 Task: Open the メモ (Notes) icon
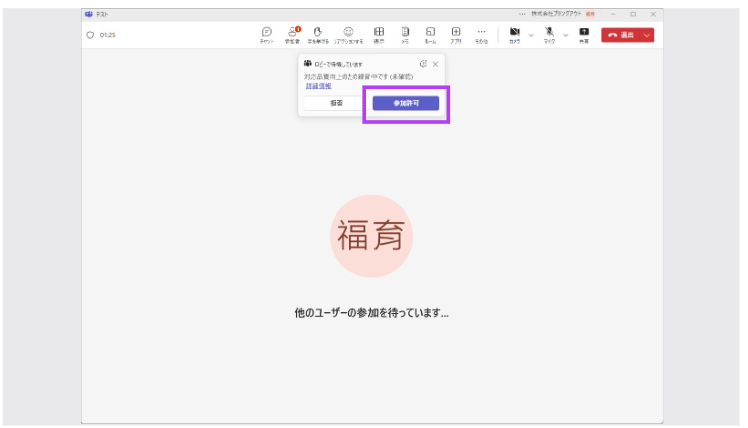point(405,35)
